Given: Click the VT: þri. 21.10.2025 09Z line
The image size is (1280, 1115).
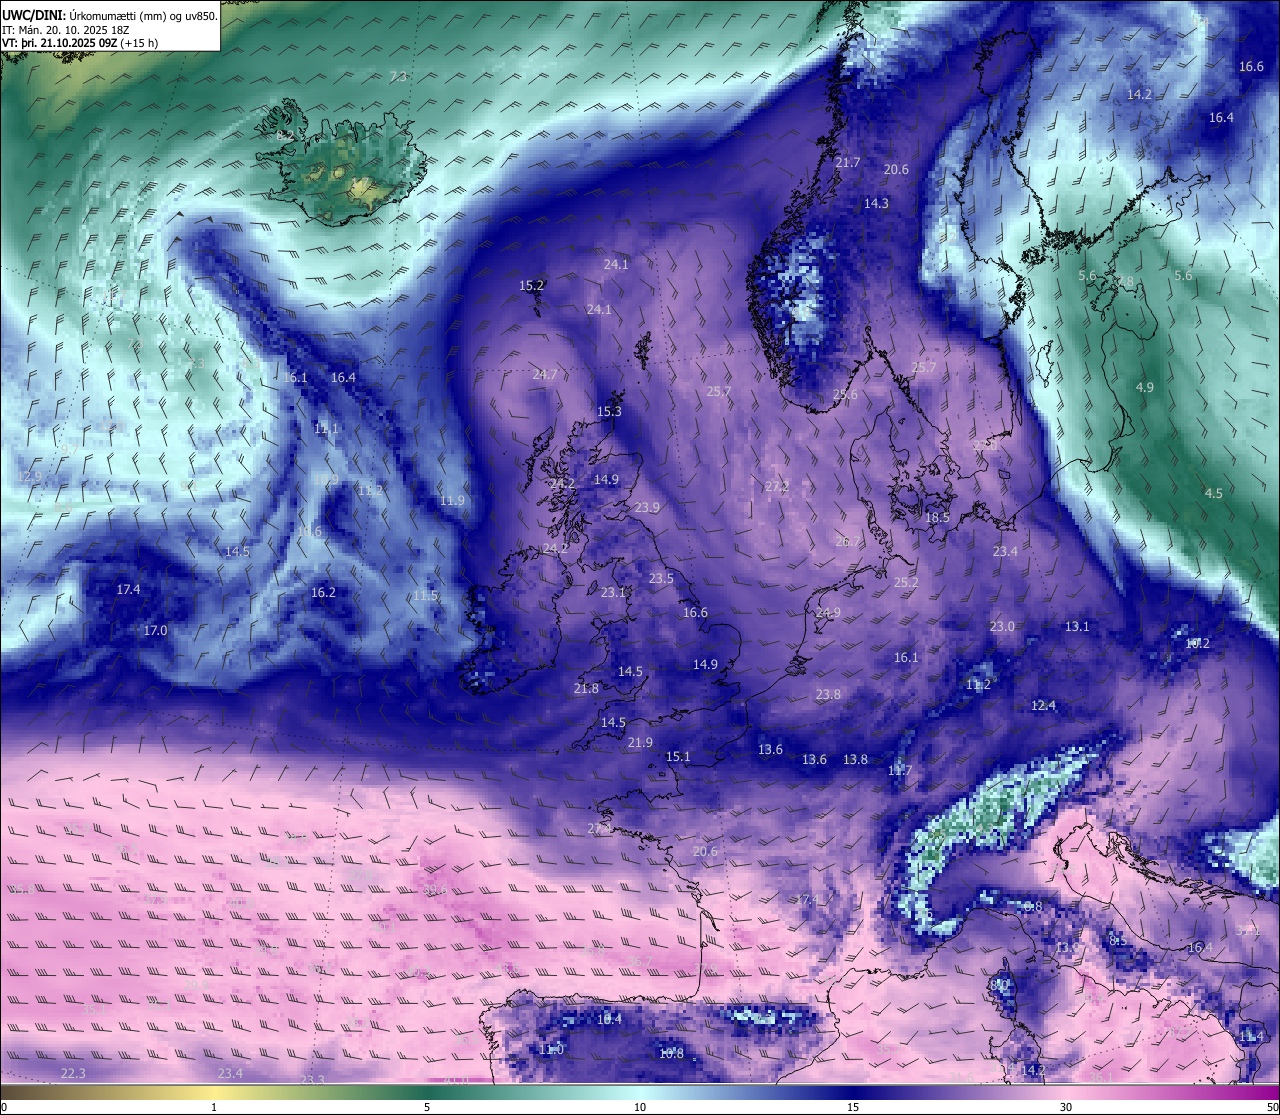Looking at the screenshot, I should click(x=80, y=43).
